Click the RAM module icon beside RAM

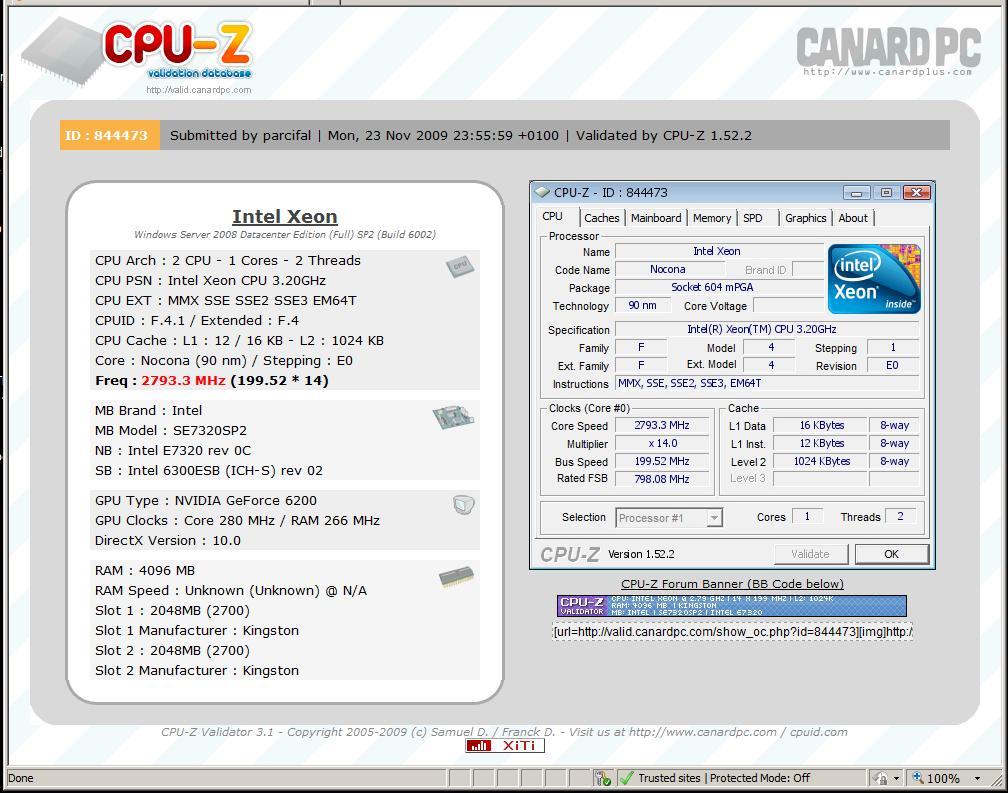(456, 576)
